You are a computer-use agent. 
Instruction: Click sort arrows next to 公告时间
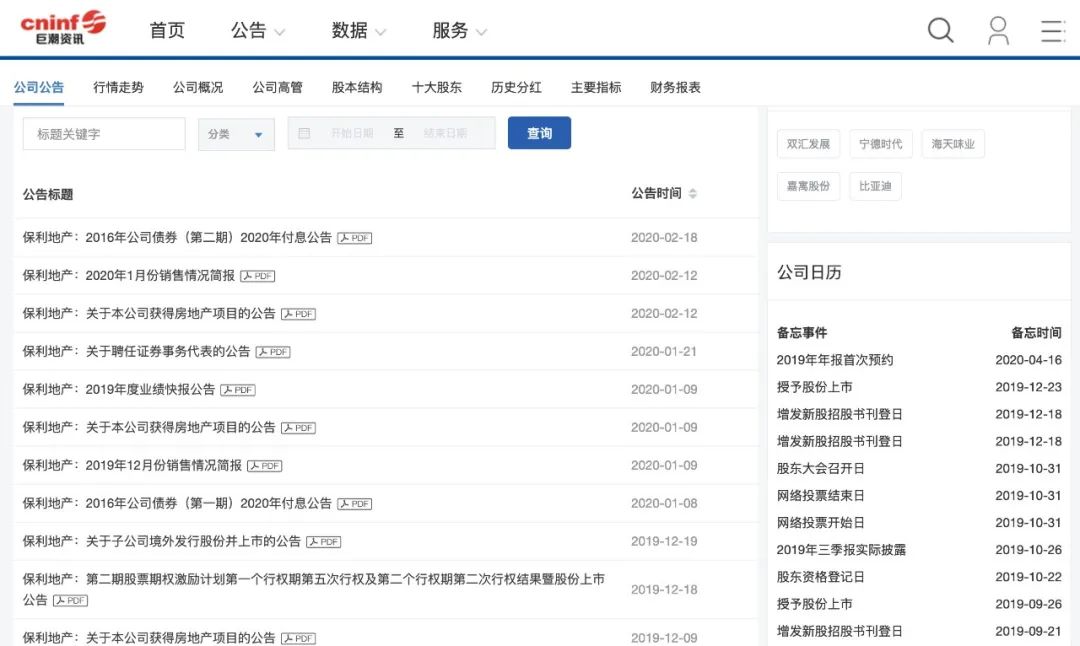(692, 193)
